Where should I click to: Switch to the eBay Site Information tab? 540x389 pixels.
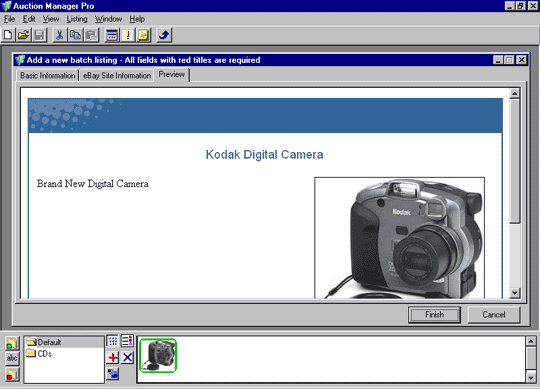tap(117, 76)
